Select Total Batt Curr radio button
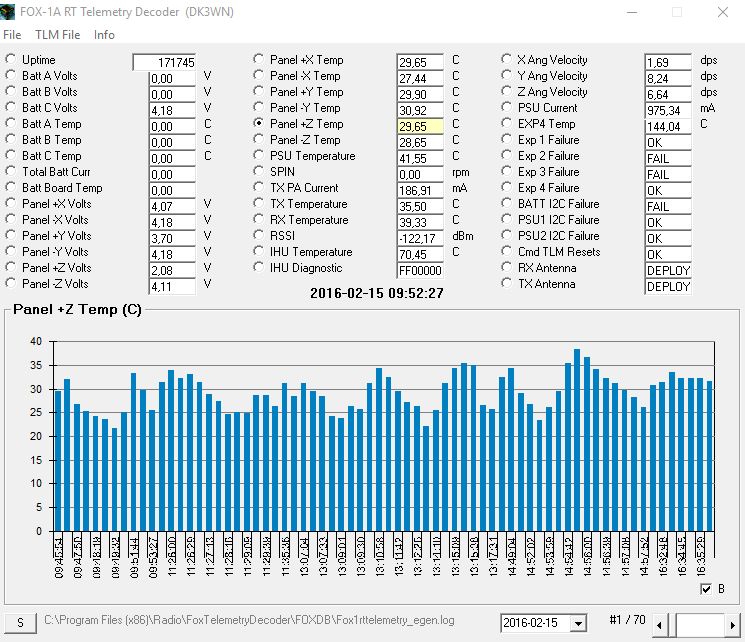The width and height of the screenshot is (745, 642). point(10,171)
